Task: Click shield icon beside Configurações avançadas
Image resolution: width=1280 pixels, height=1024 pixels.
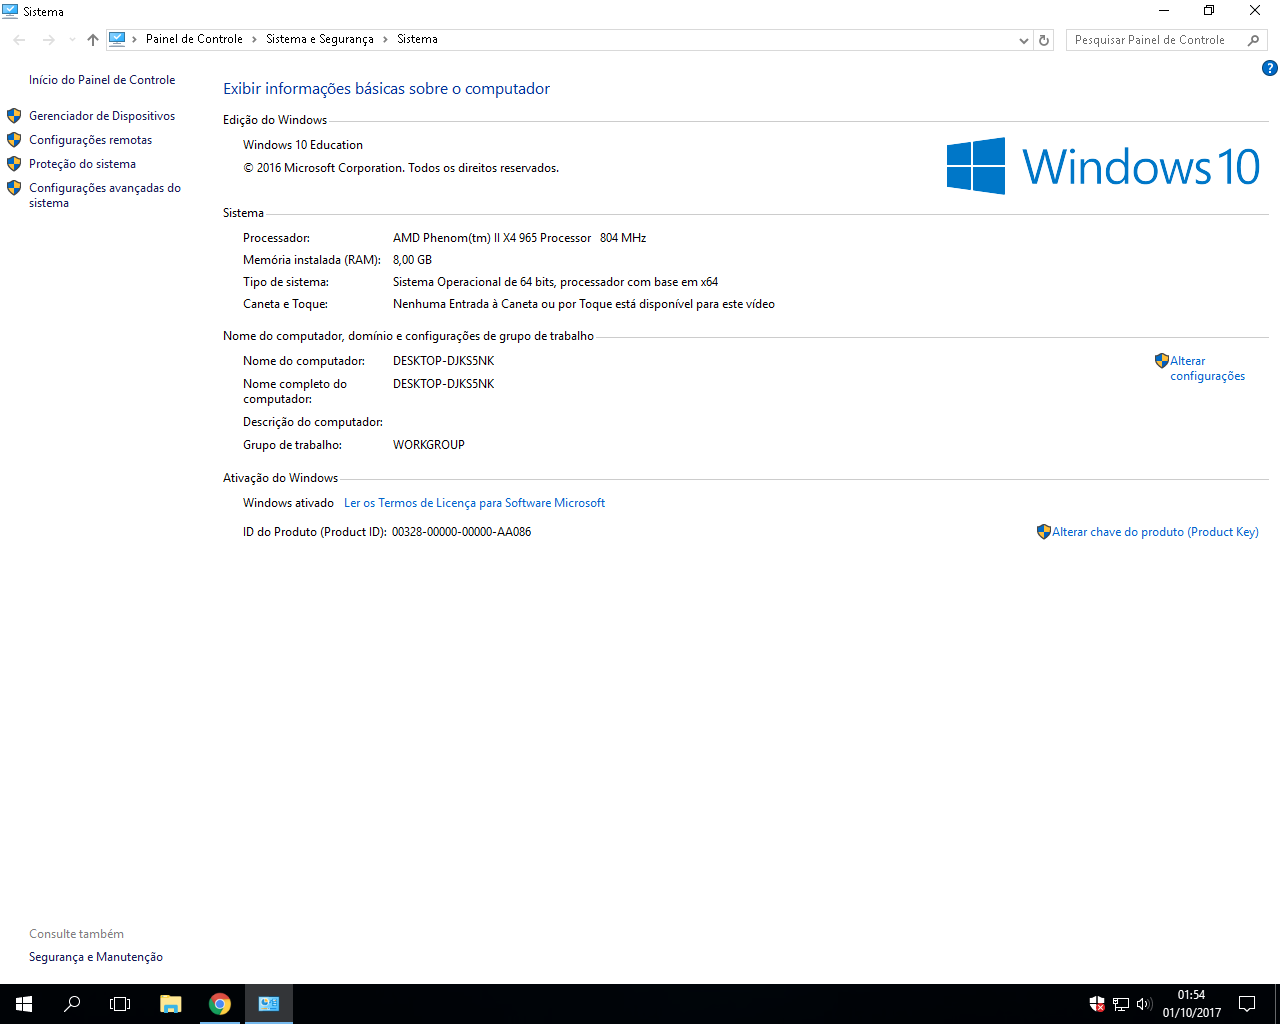Action: pos(14,188)
